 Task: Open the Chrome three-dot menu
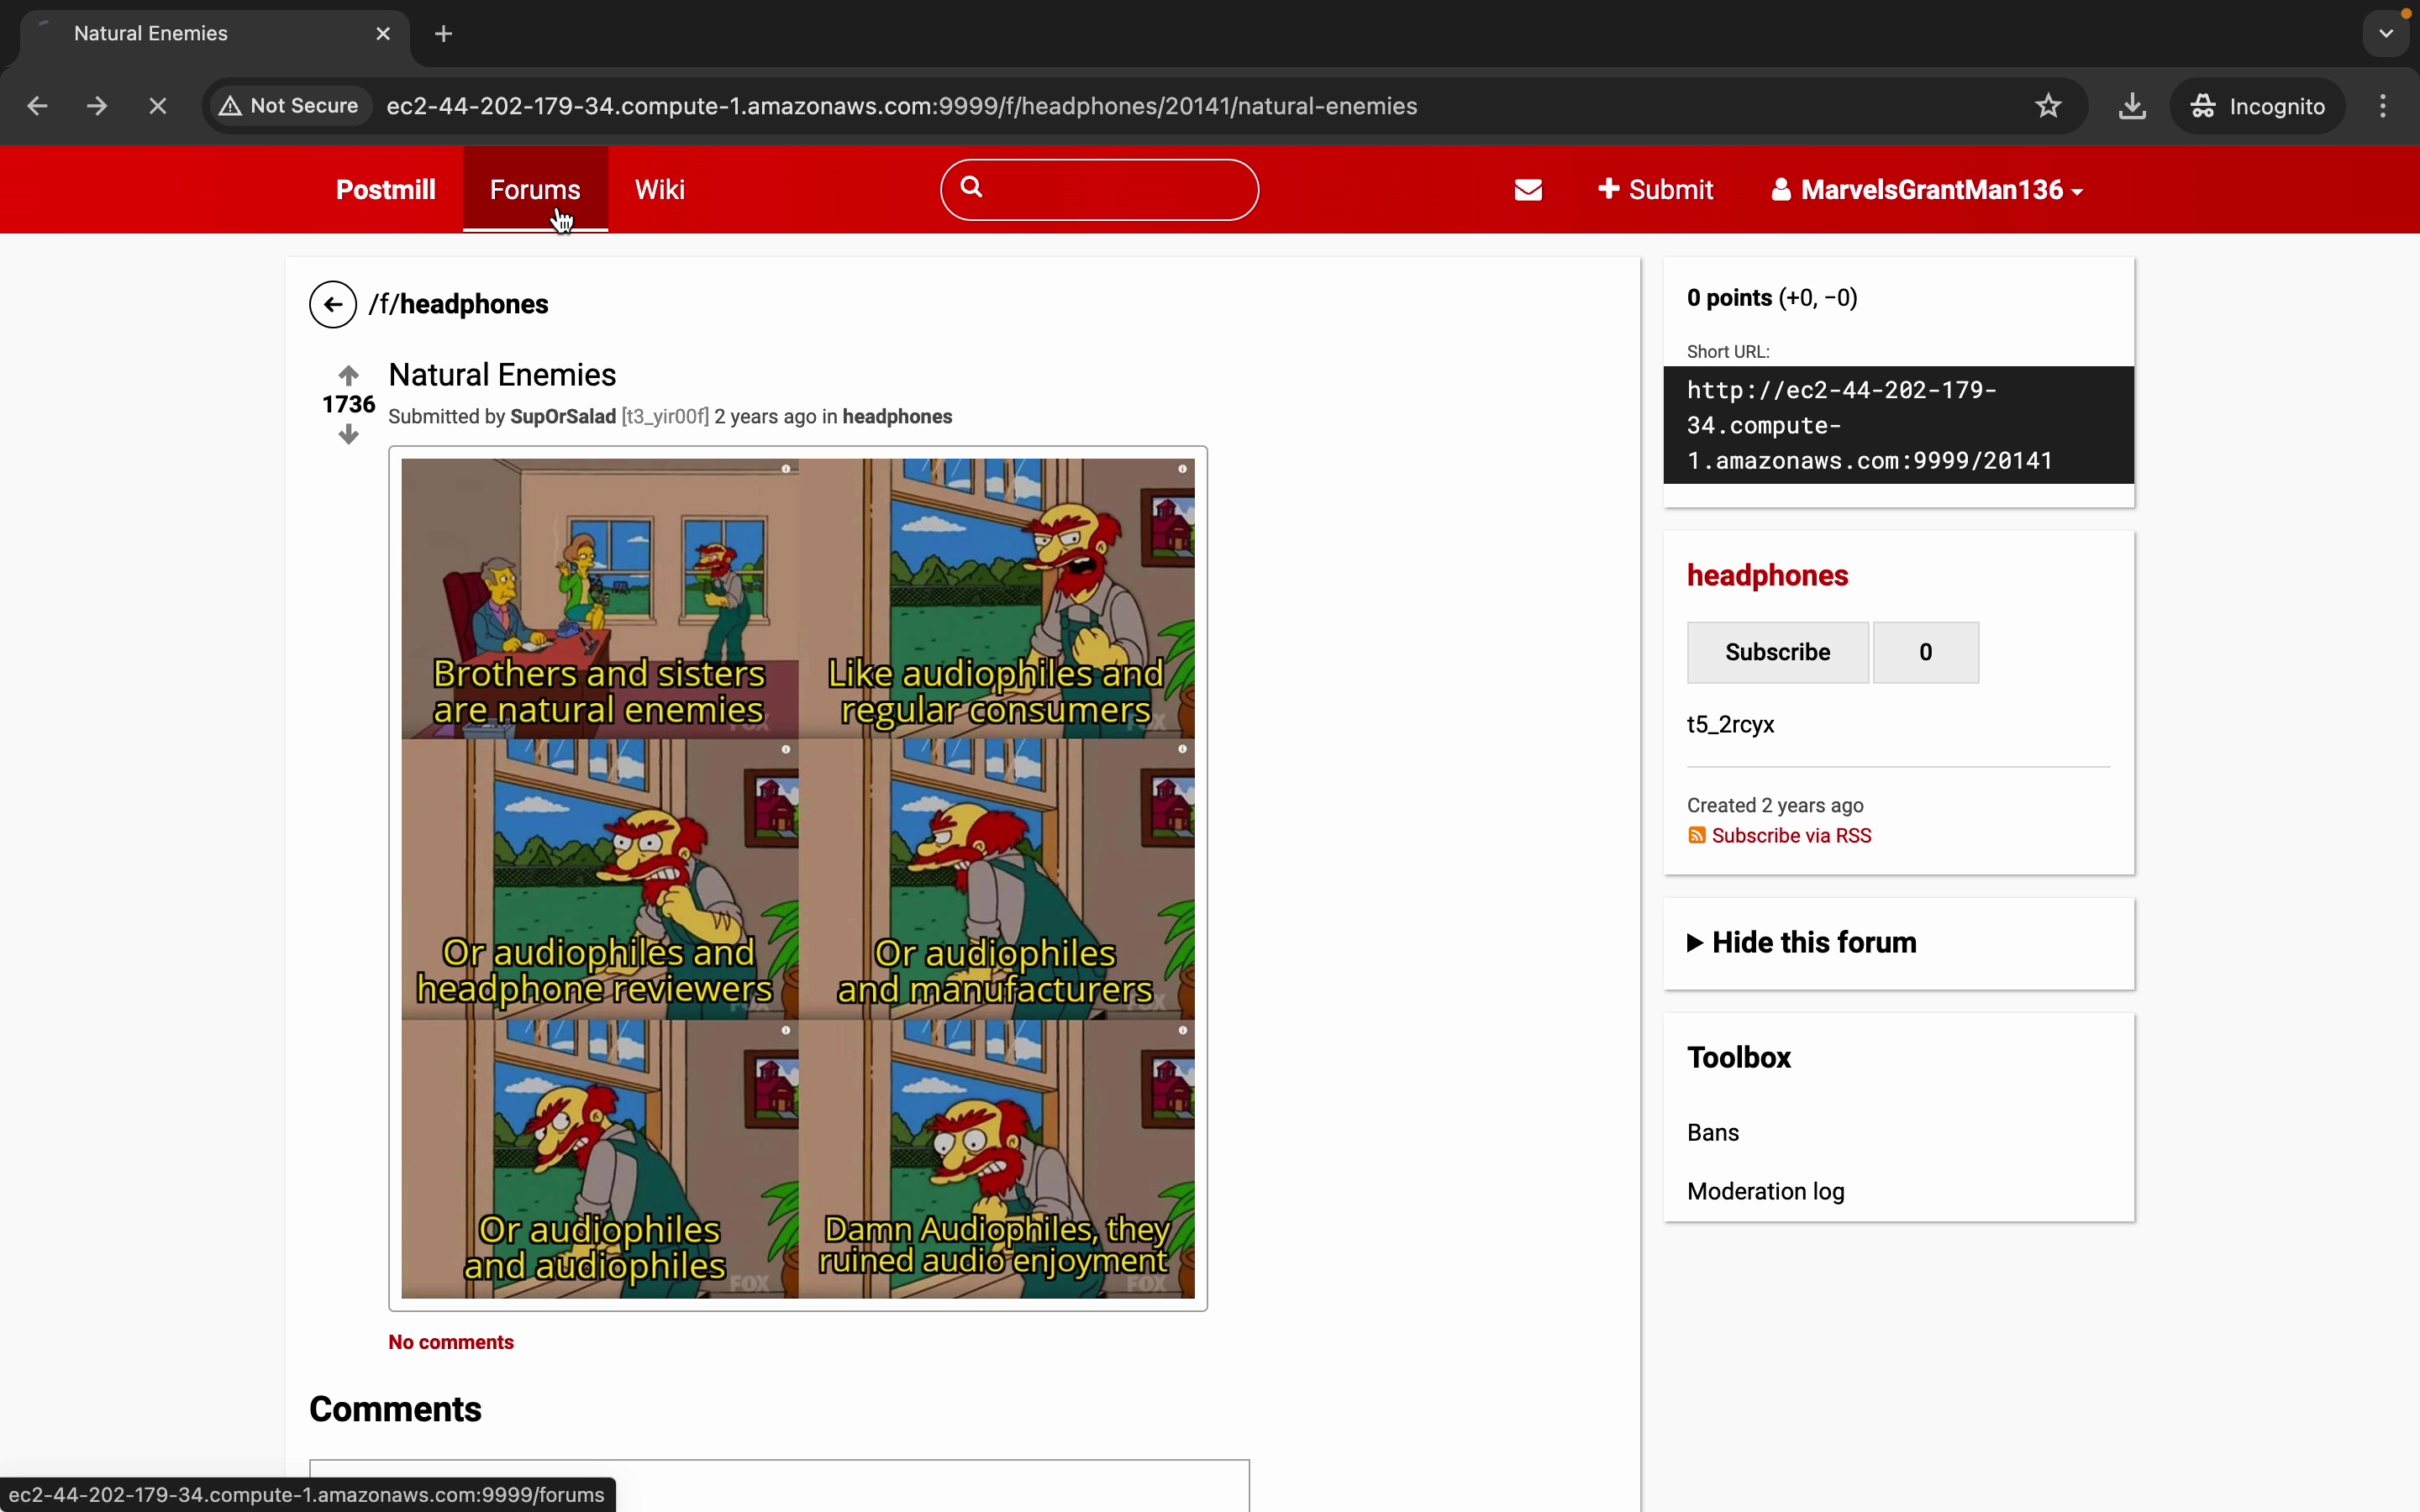point(2384,106)
